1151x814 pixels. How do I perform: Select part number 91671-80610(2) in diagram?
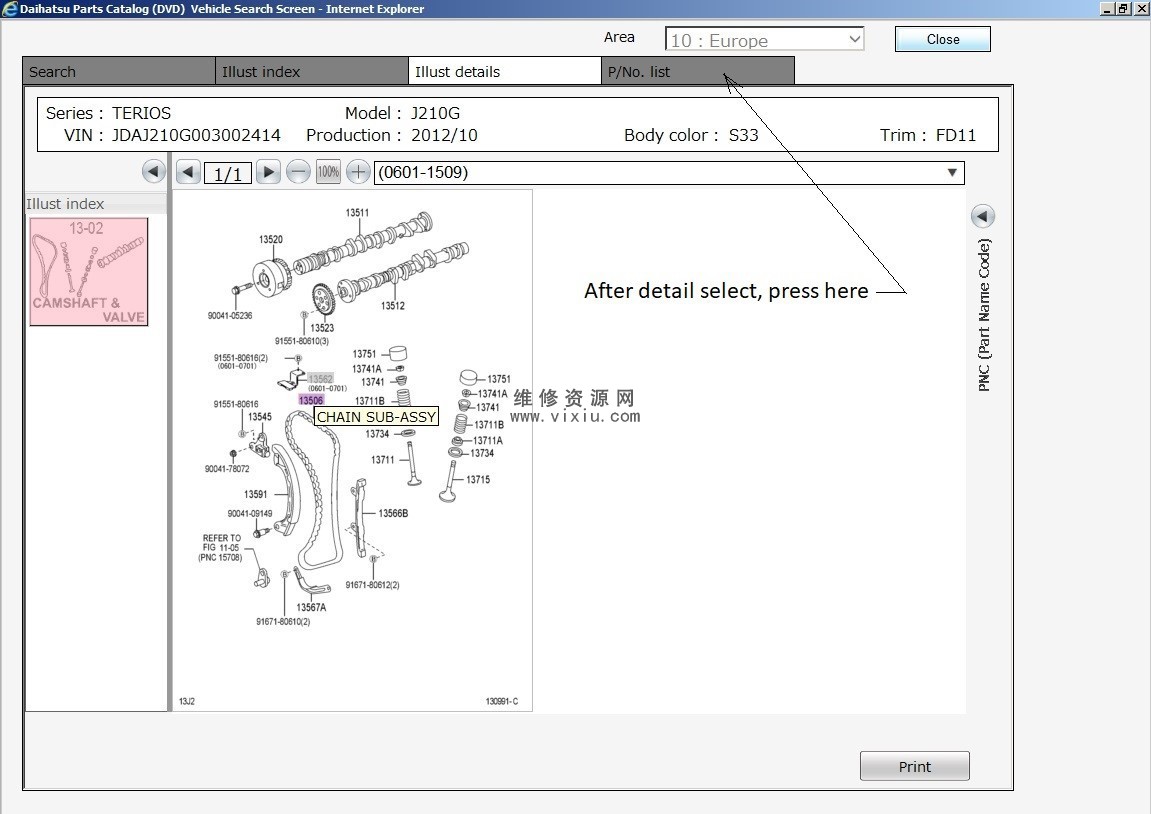tap(283, 622)
